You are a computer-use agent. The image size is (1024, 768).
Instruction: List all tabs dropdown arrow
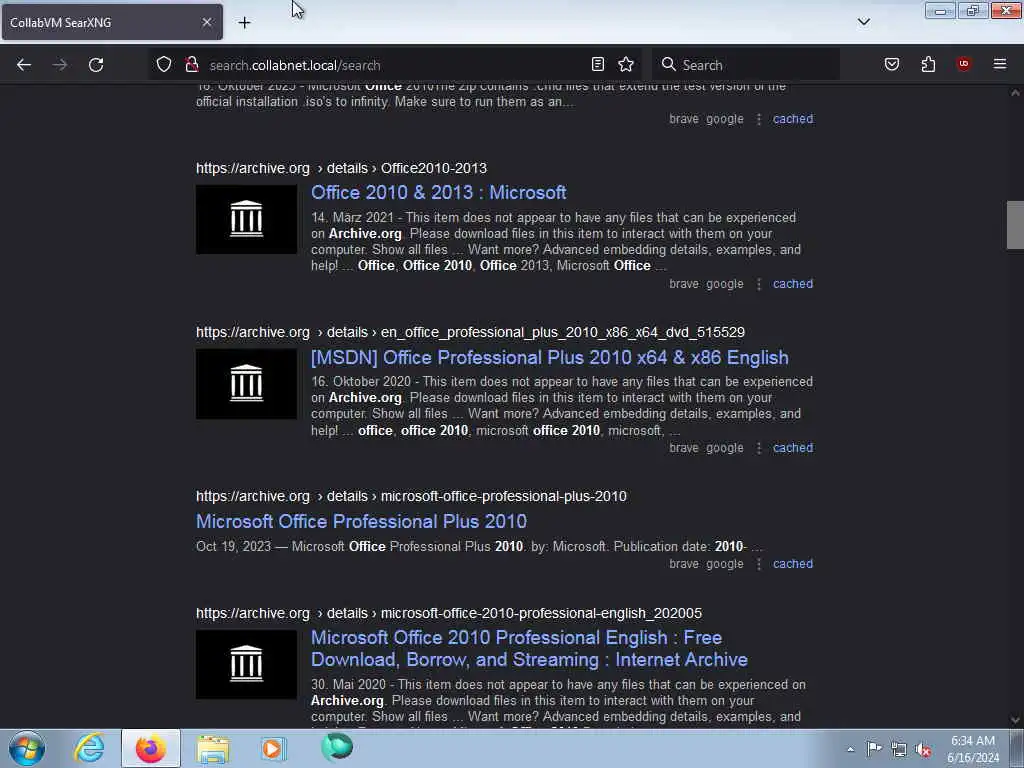point(863,22)
